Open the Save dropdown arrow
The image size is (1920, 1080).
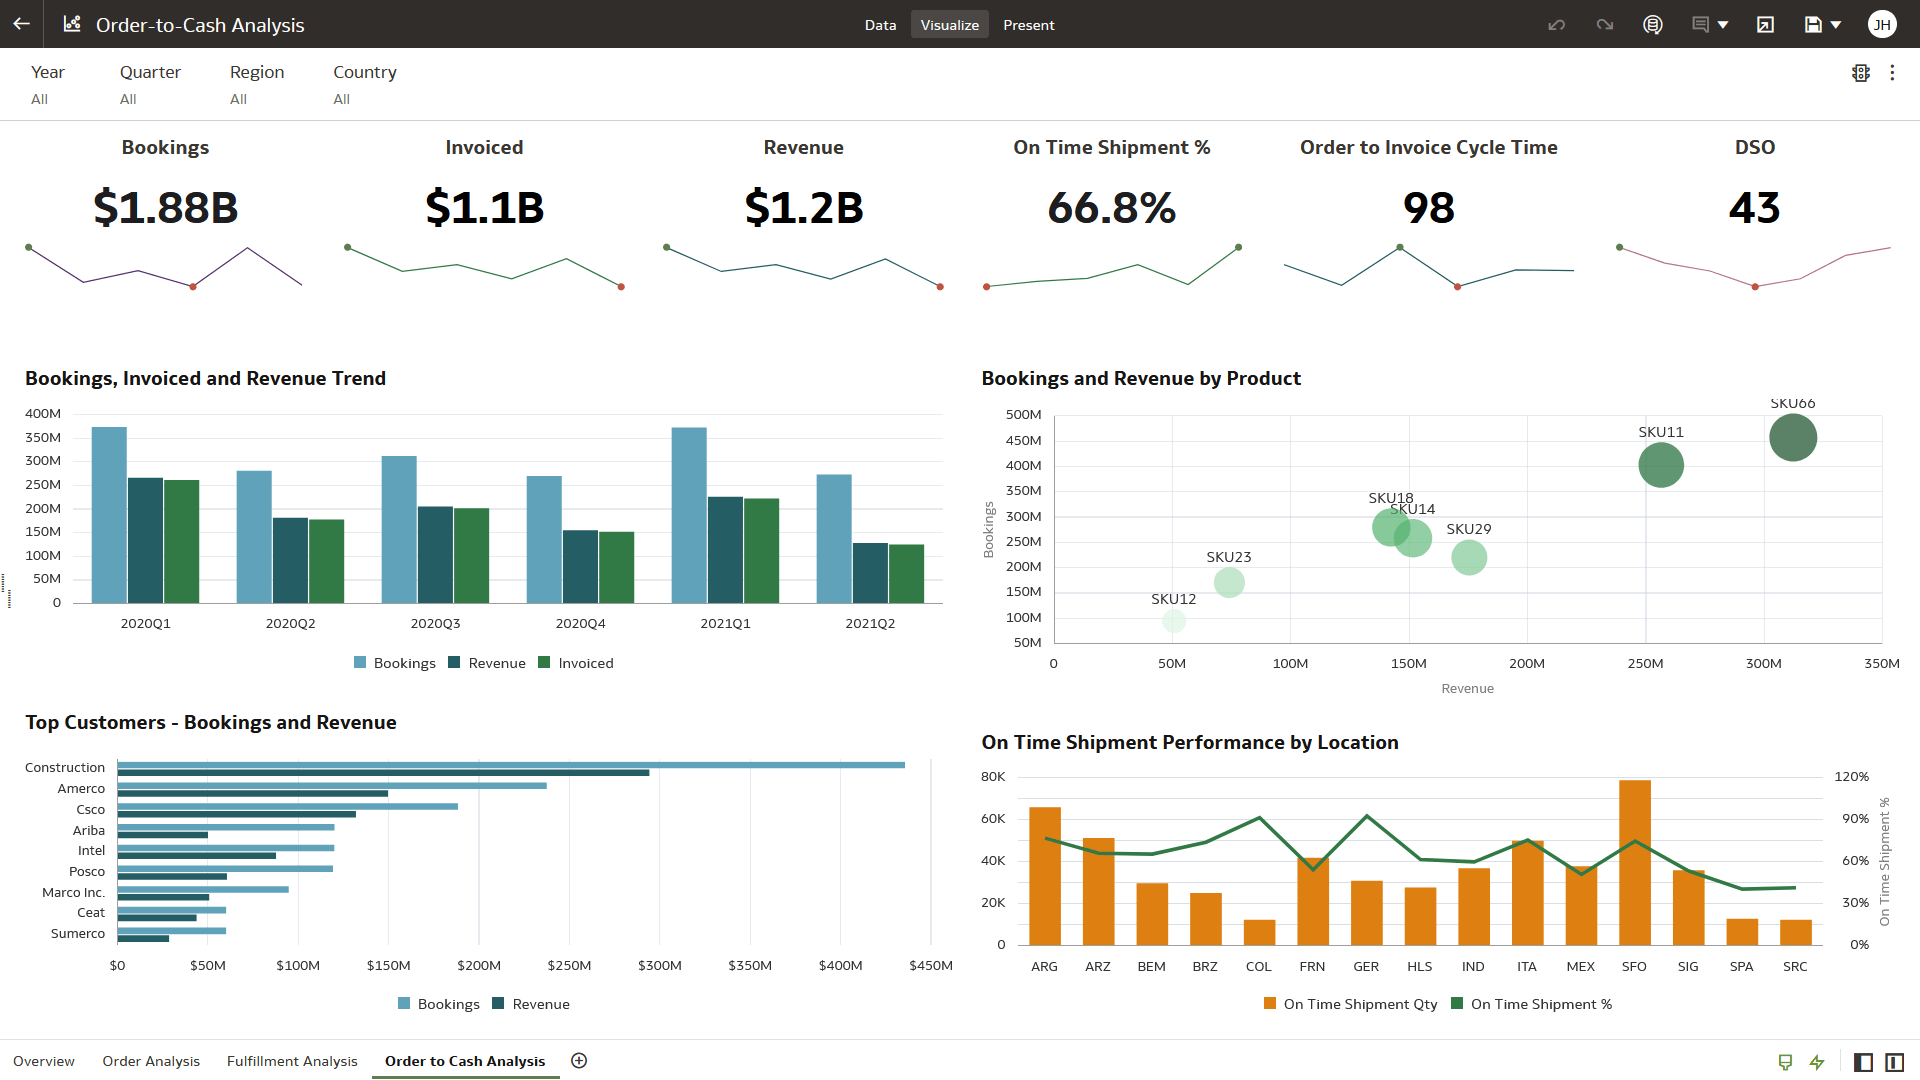(x=1836, y=24)
